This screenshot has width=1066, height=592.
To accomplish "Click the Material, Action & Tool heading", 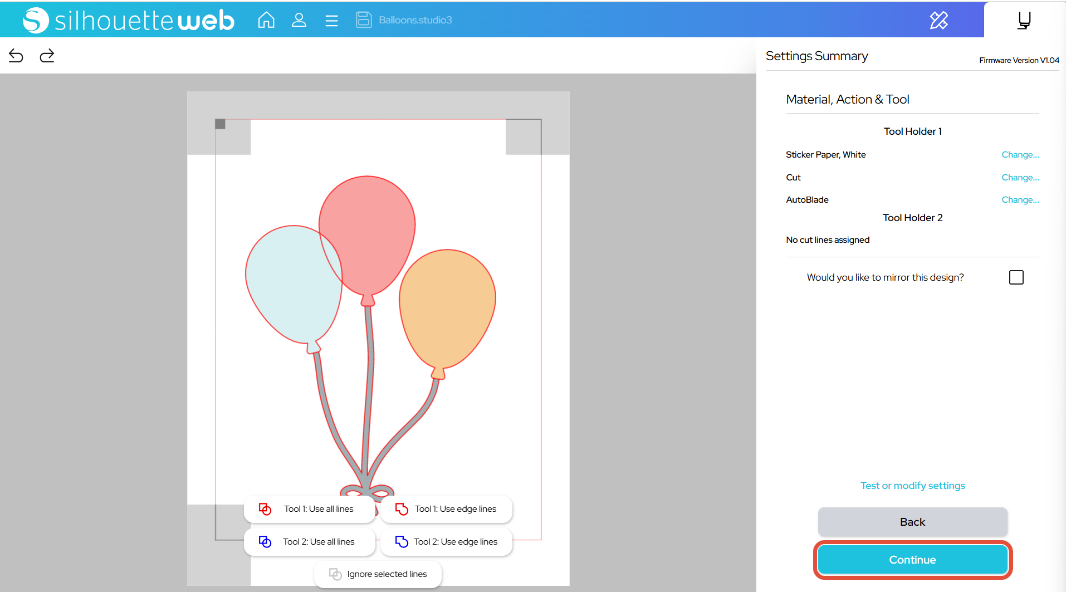I will coord(847,99).
